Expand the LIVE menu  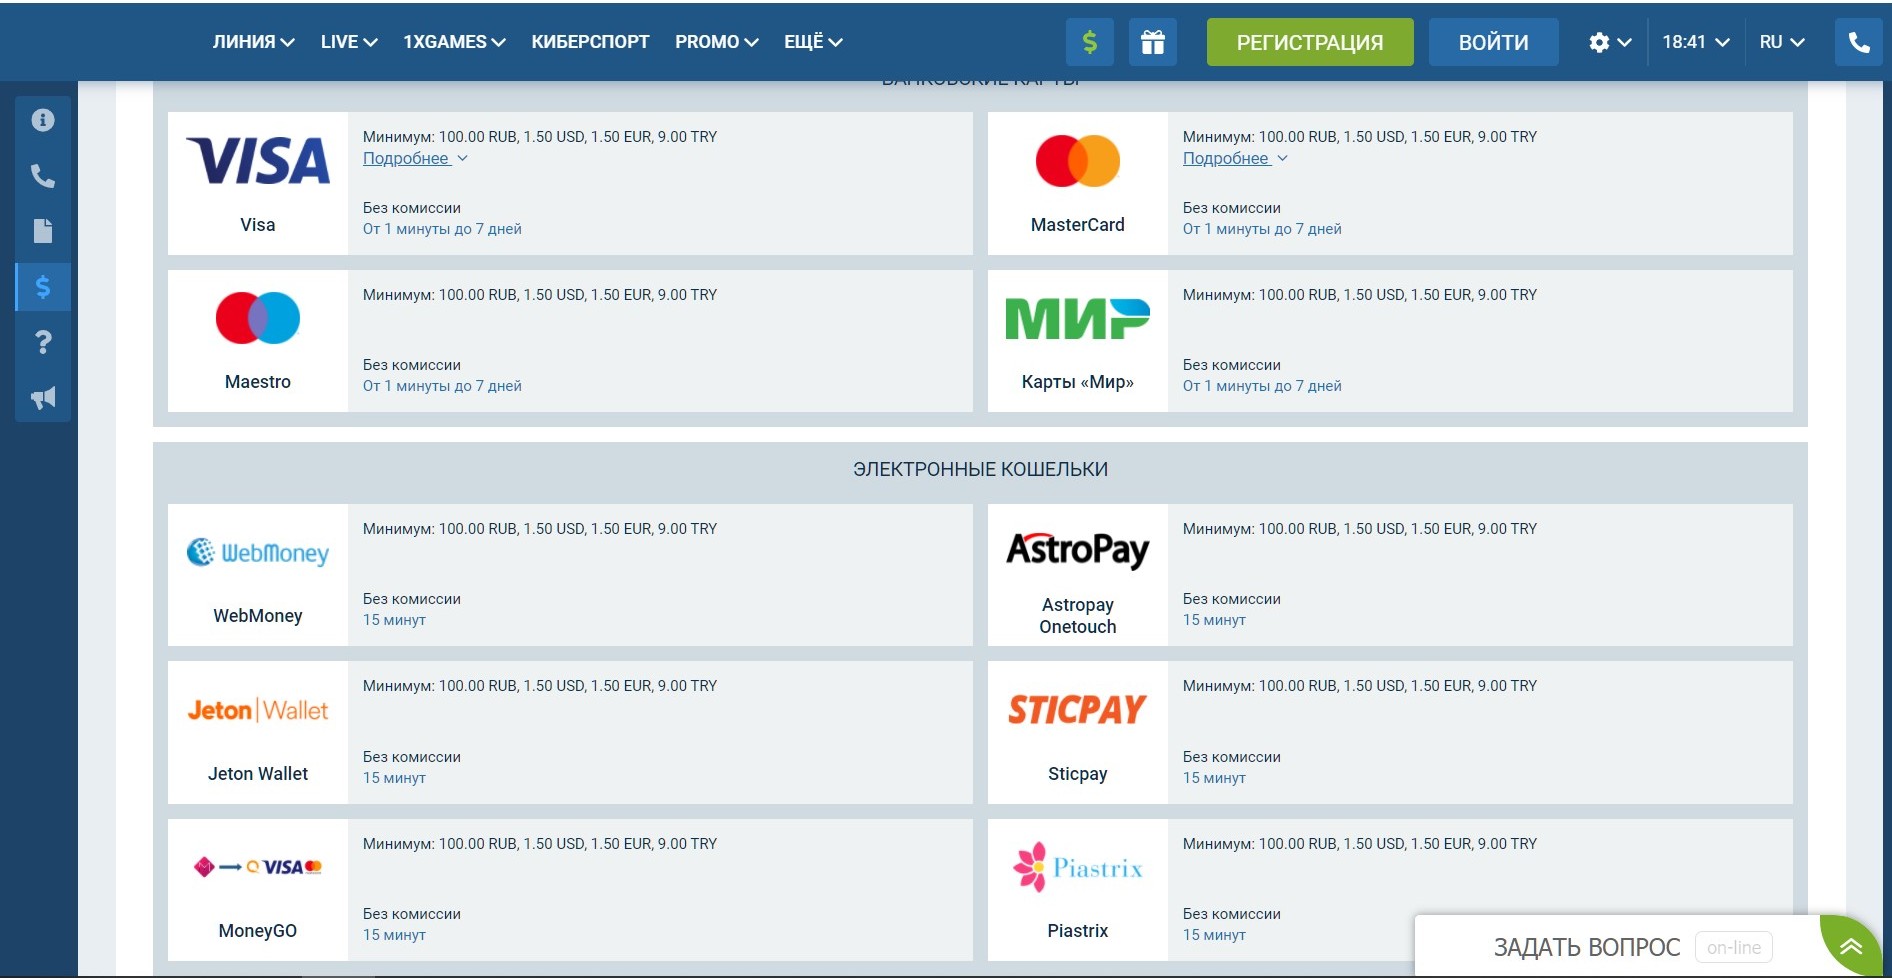pyautogui.click(x=349, y=42)
